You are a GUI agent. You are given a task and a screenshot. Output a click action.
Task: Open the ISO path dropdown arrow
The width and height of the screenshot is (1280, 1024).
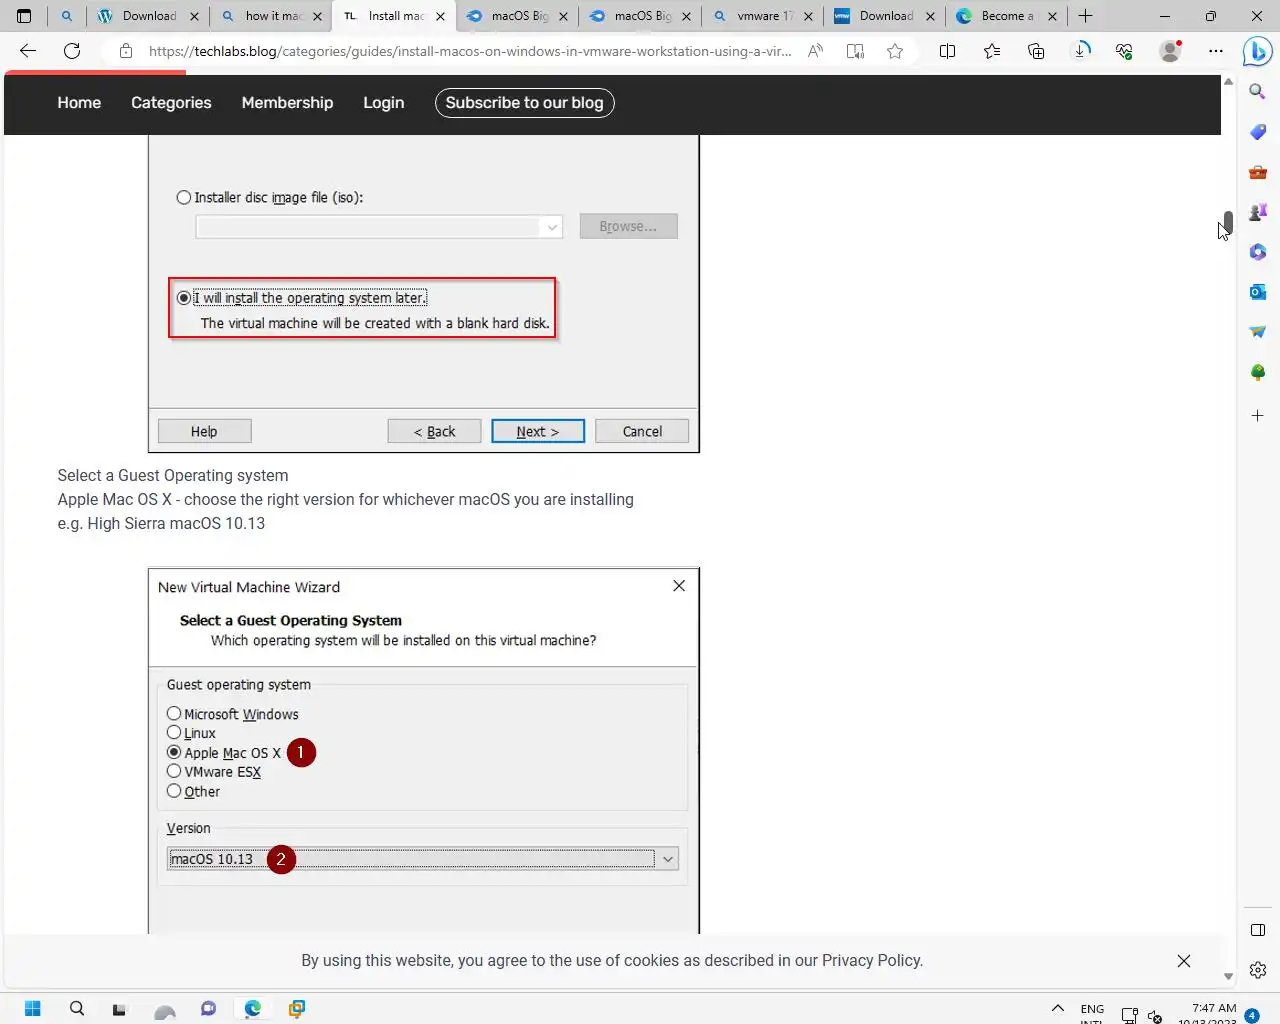pyautogui.click(x=552, y=227)
